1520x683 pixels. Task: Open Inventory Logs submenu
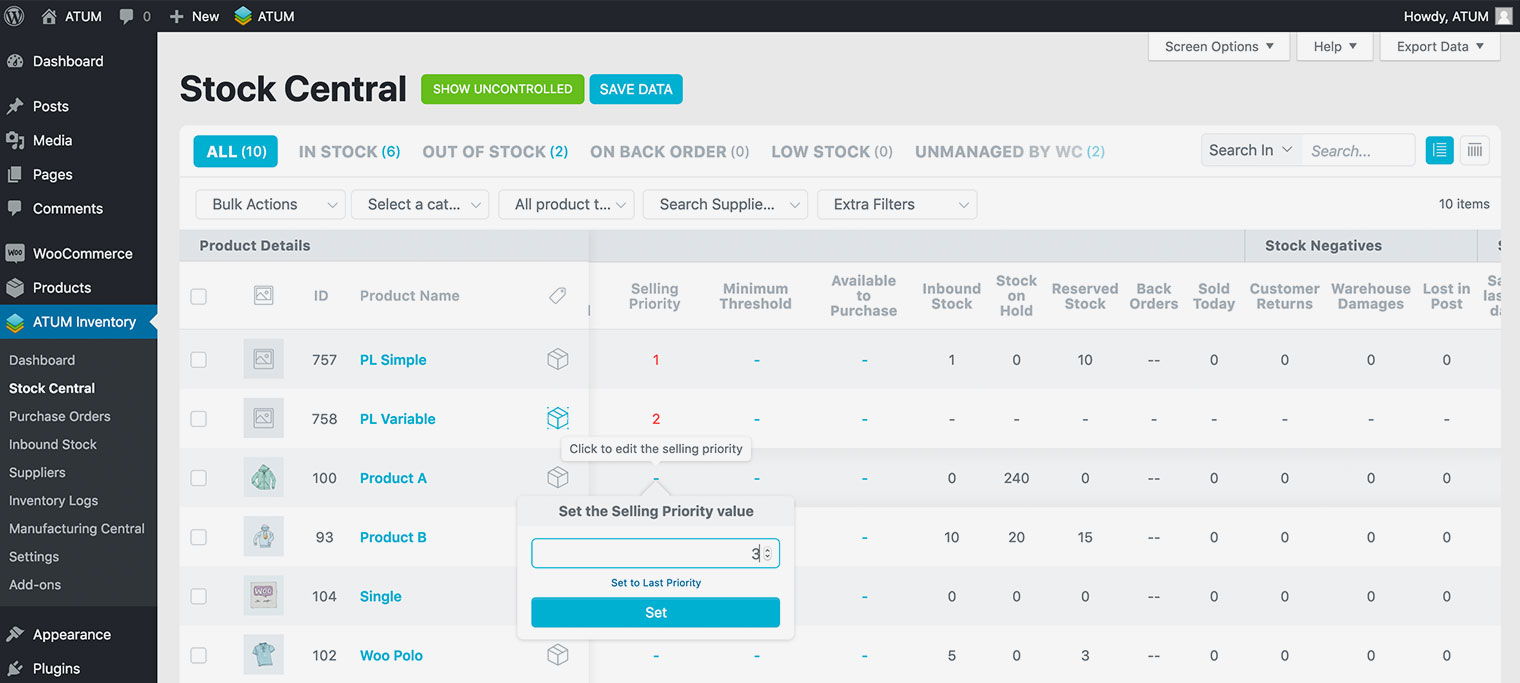coord(53,500)
